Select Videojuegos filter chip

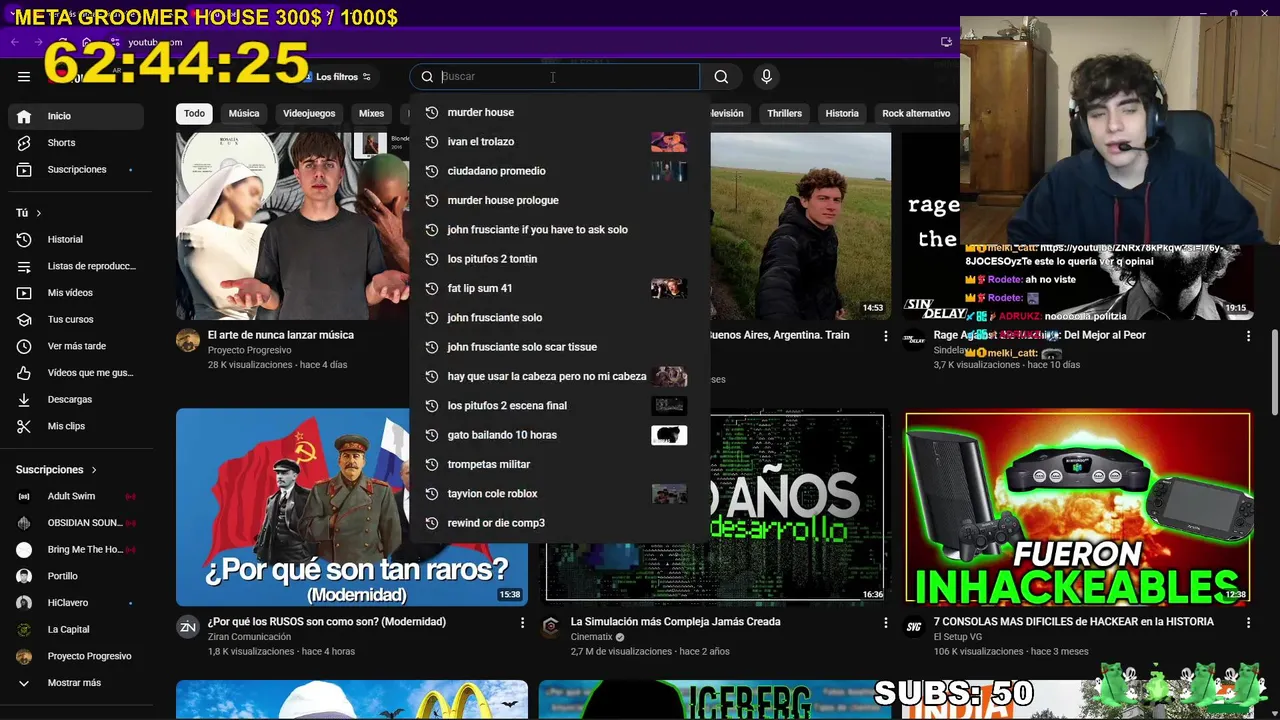click(x=309, y=114)
